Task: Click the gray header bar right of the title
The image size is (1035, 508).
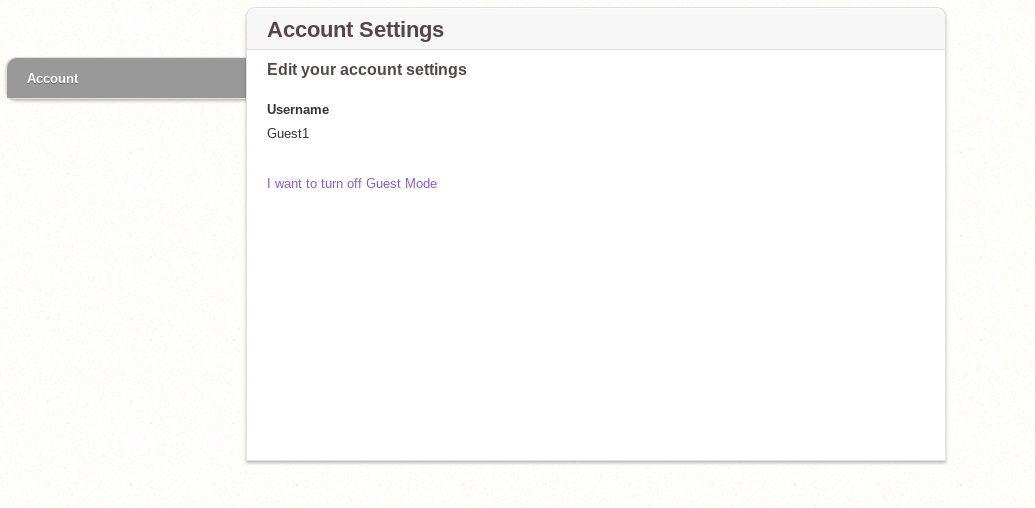Action: pos(700,30)
